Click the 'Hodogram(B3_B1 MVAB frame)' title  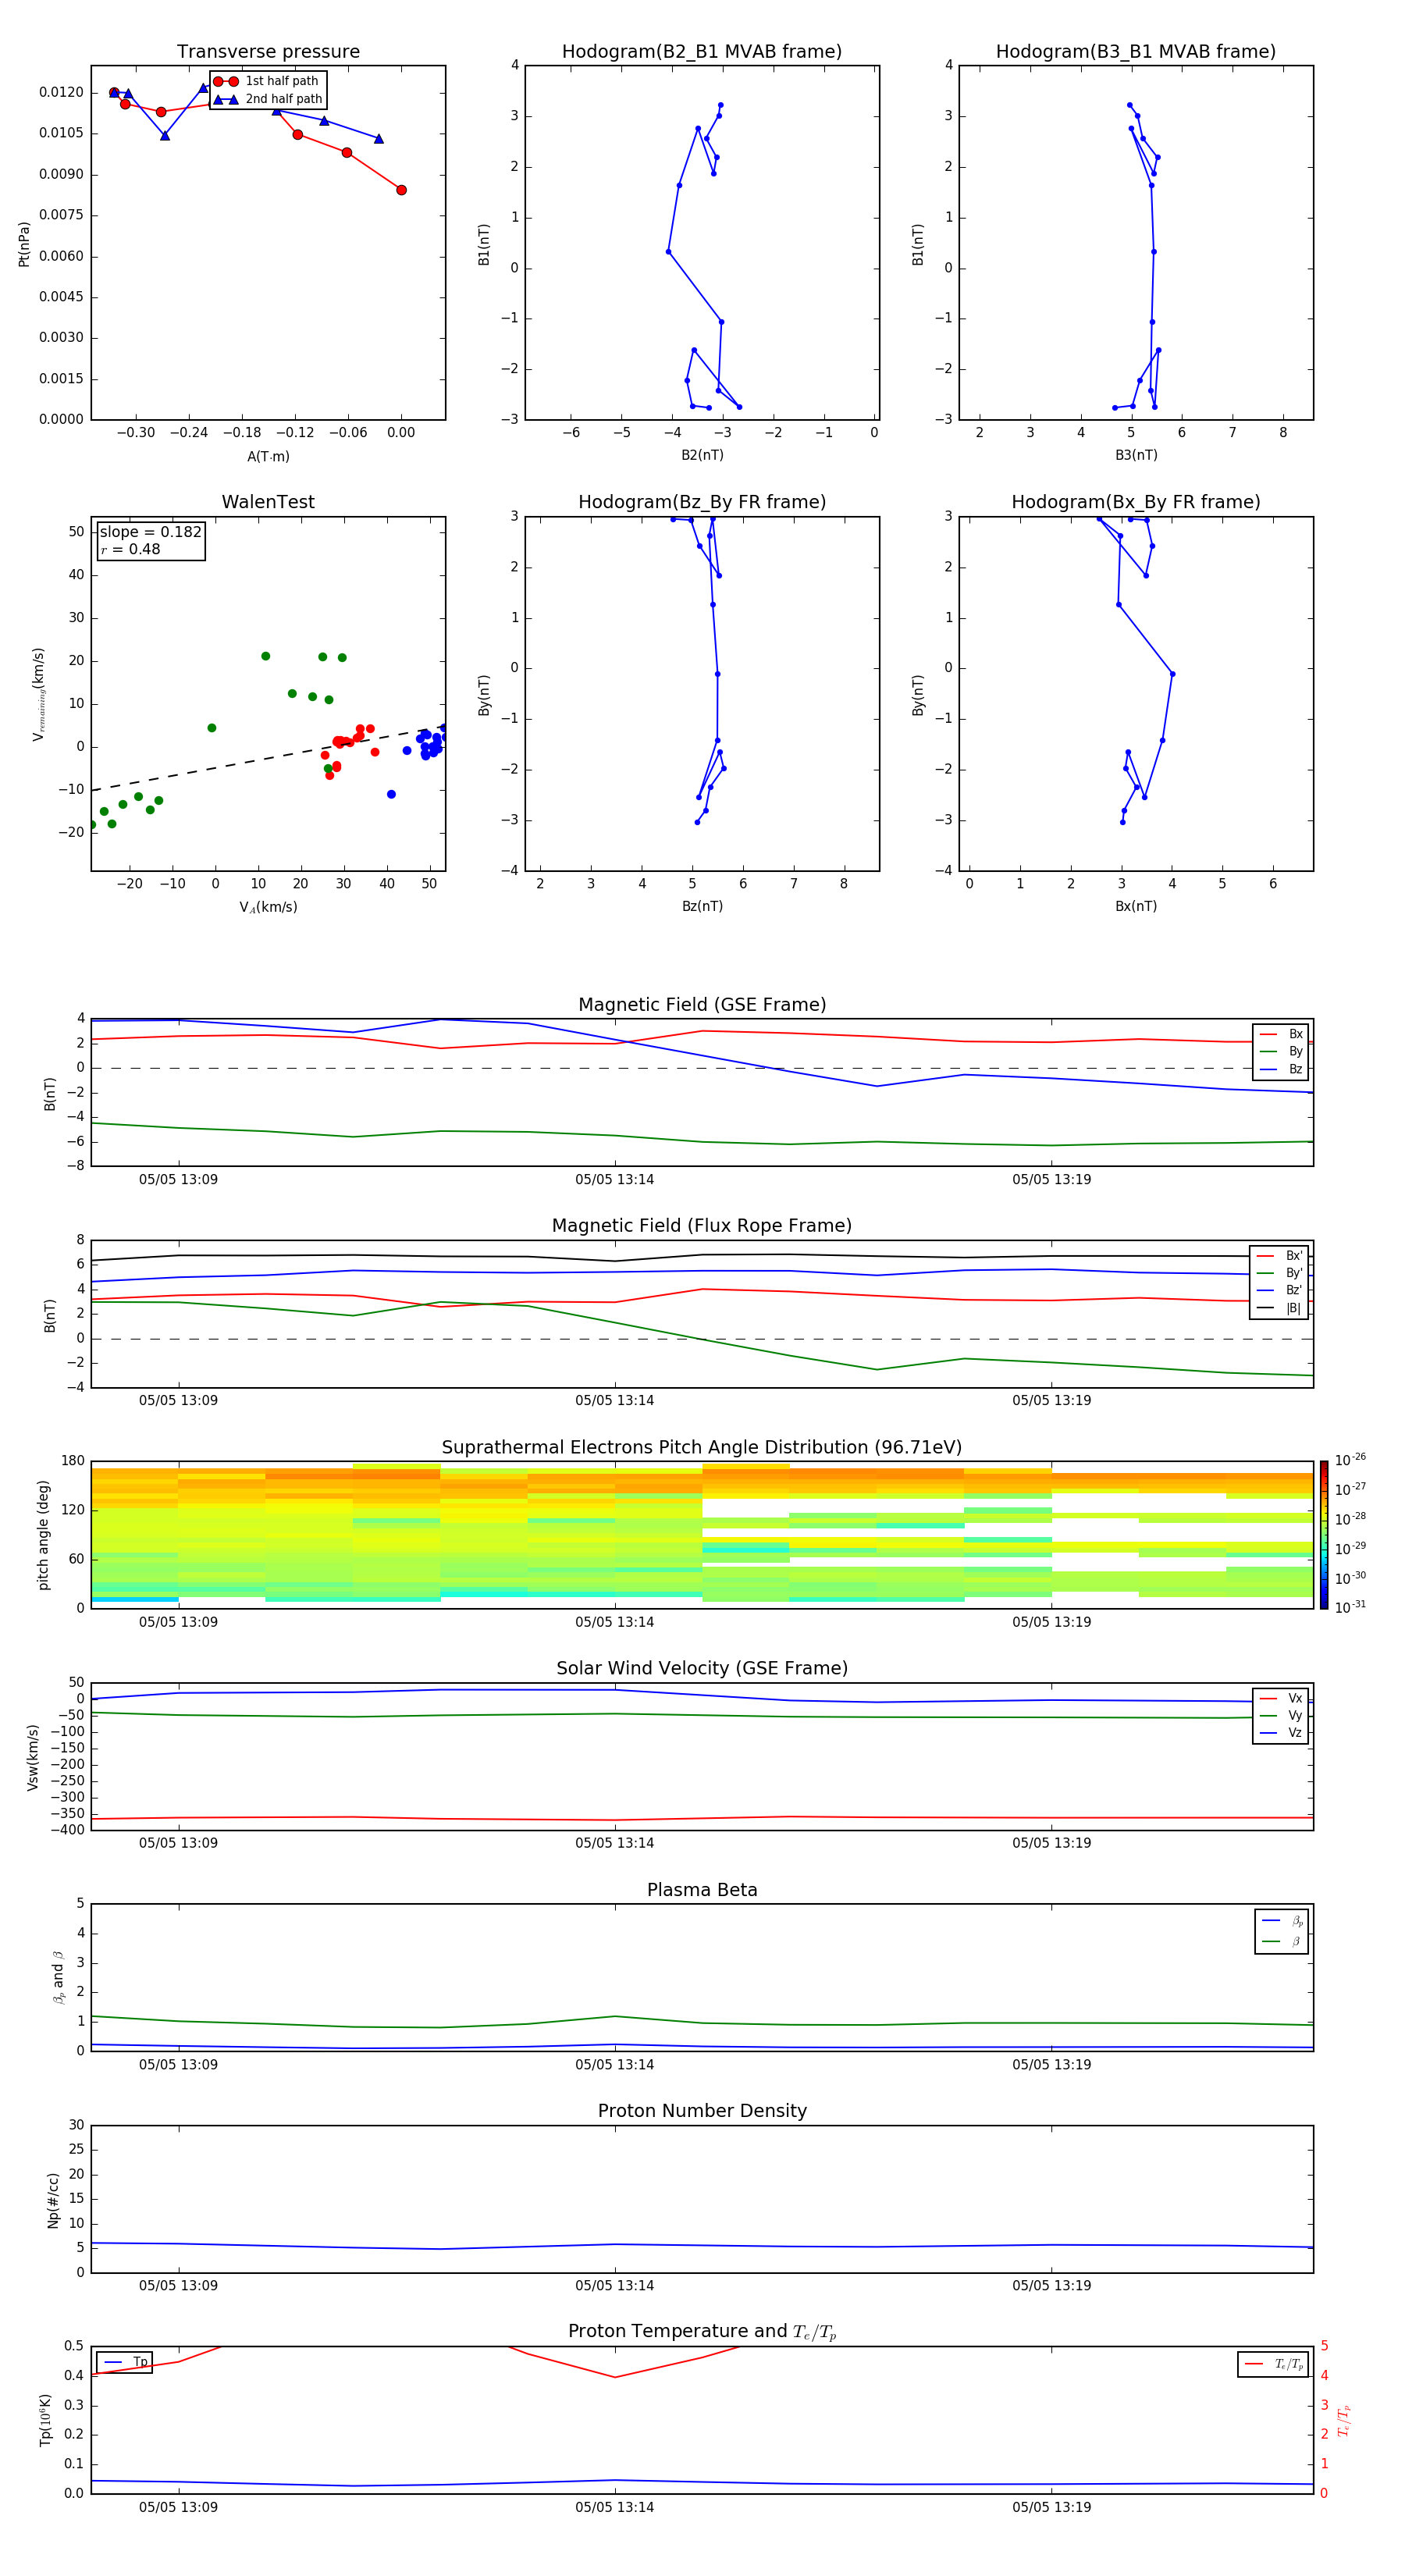pos(1136,52)
